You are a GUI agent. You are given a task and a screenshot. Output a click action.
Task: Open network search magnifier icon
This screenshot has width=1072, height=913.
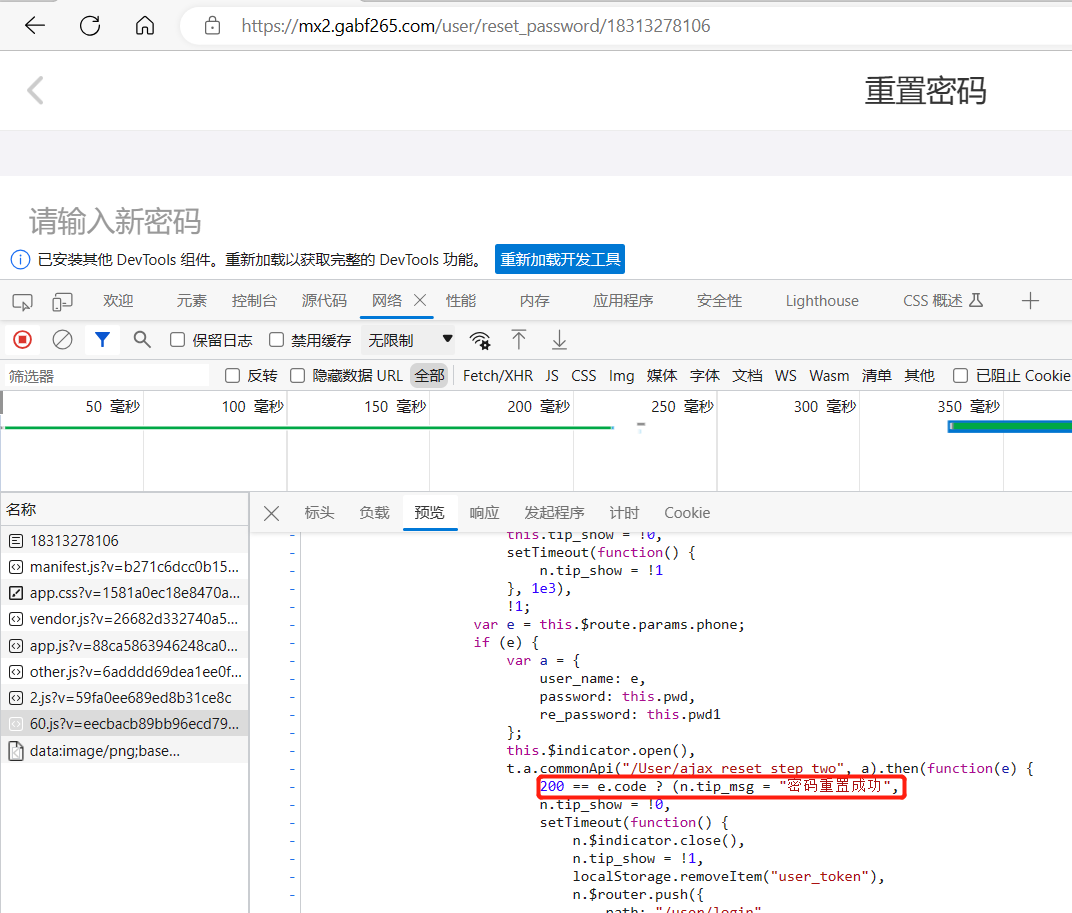click(x=142, y=340)
